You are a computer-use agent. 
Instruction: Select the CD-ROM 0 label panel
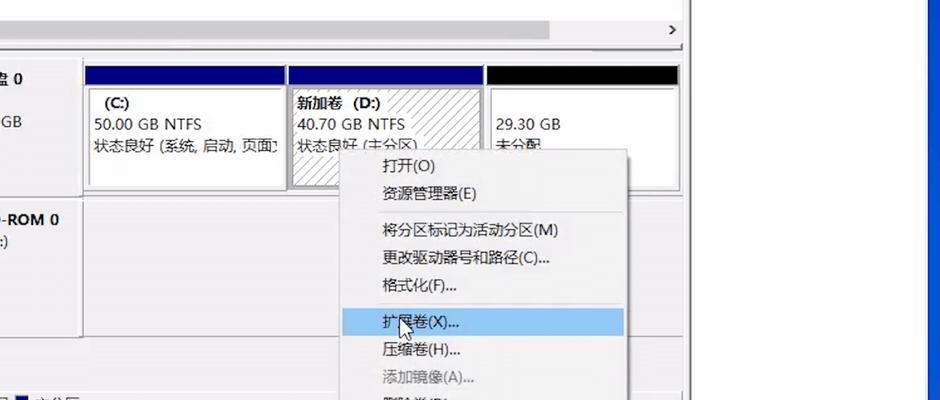point(41,267)
